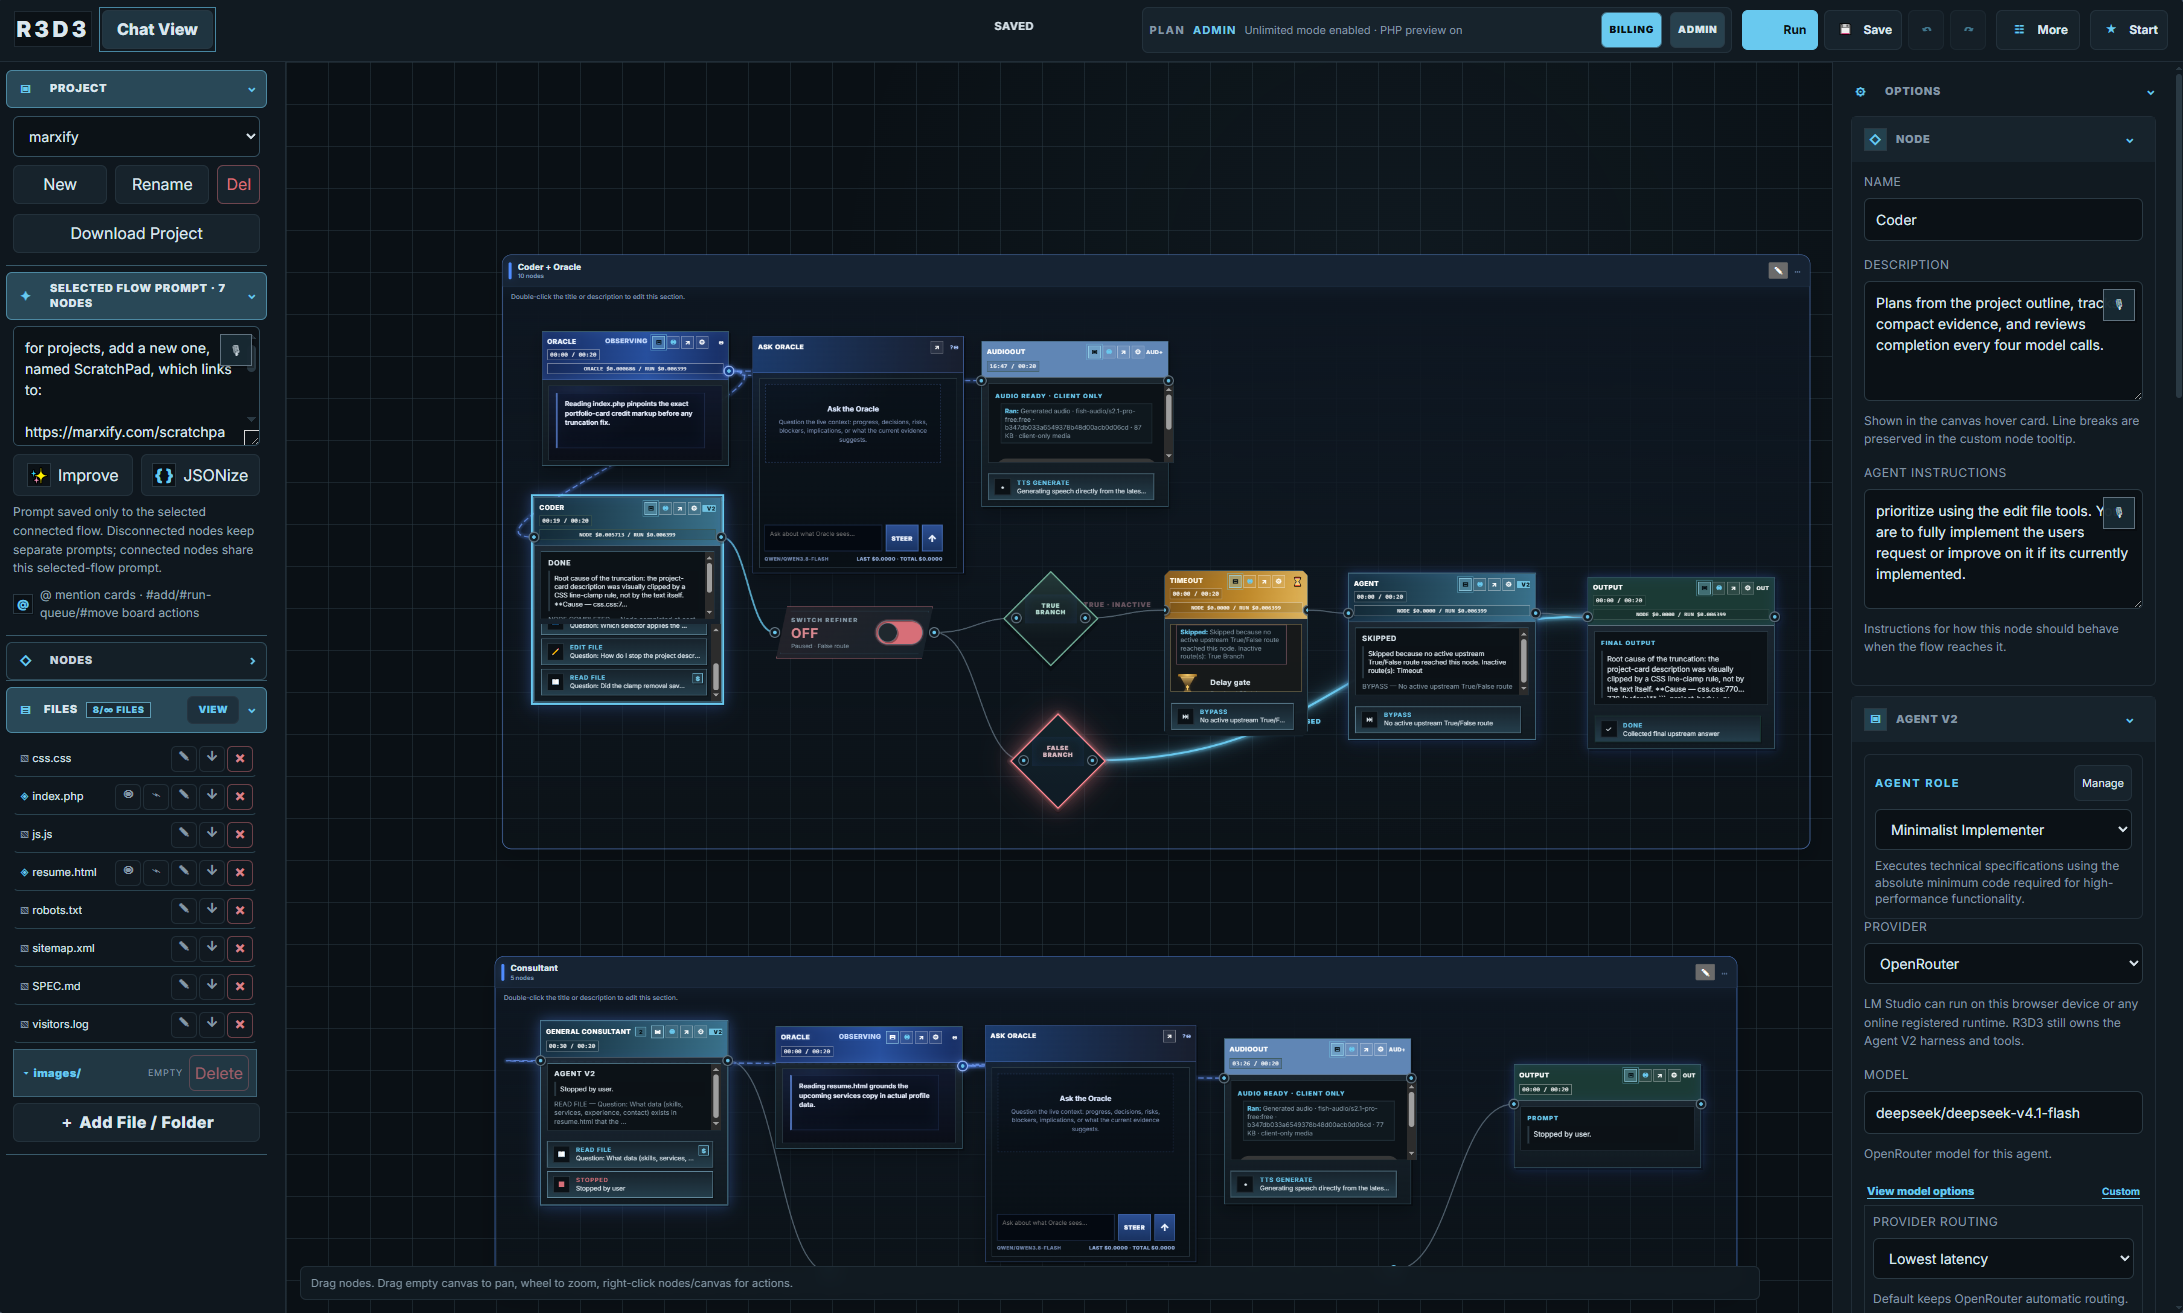
Task: Open the Agent Role Minimalist Implementer dropdown
Action: click(x=2002, y=830)
